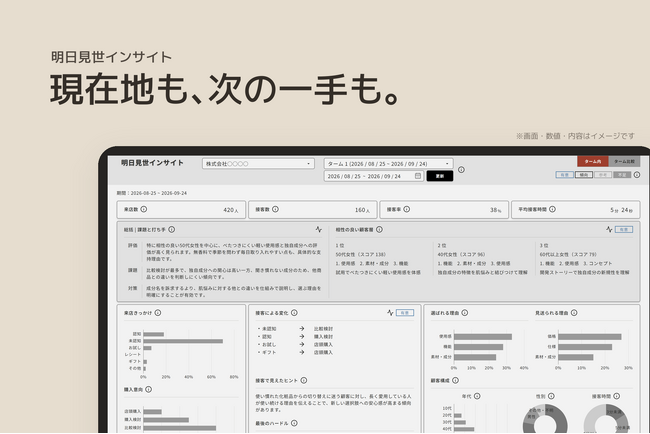Click pulse icon in 総括 panel

[x=318, y=229]
